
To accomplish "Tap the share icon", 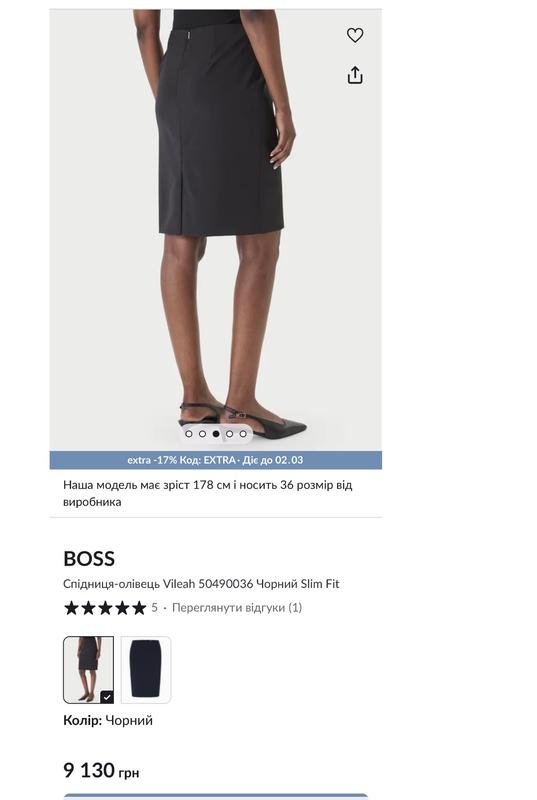I will tap(355, 75).
